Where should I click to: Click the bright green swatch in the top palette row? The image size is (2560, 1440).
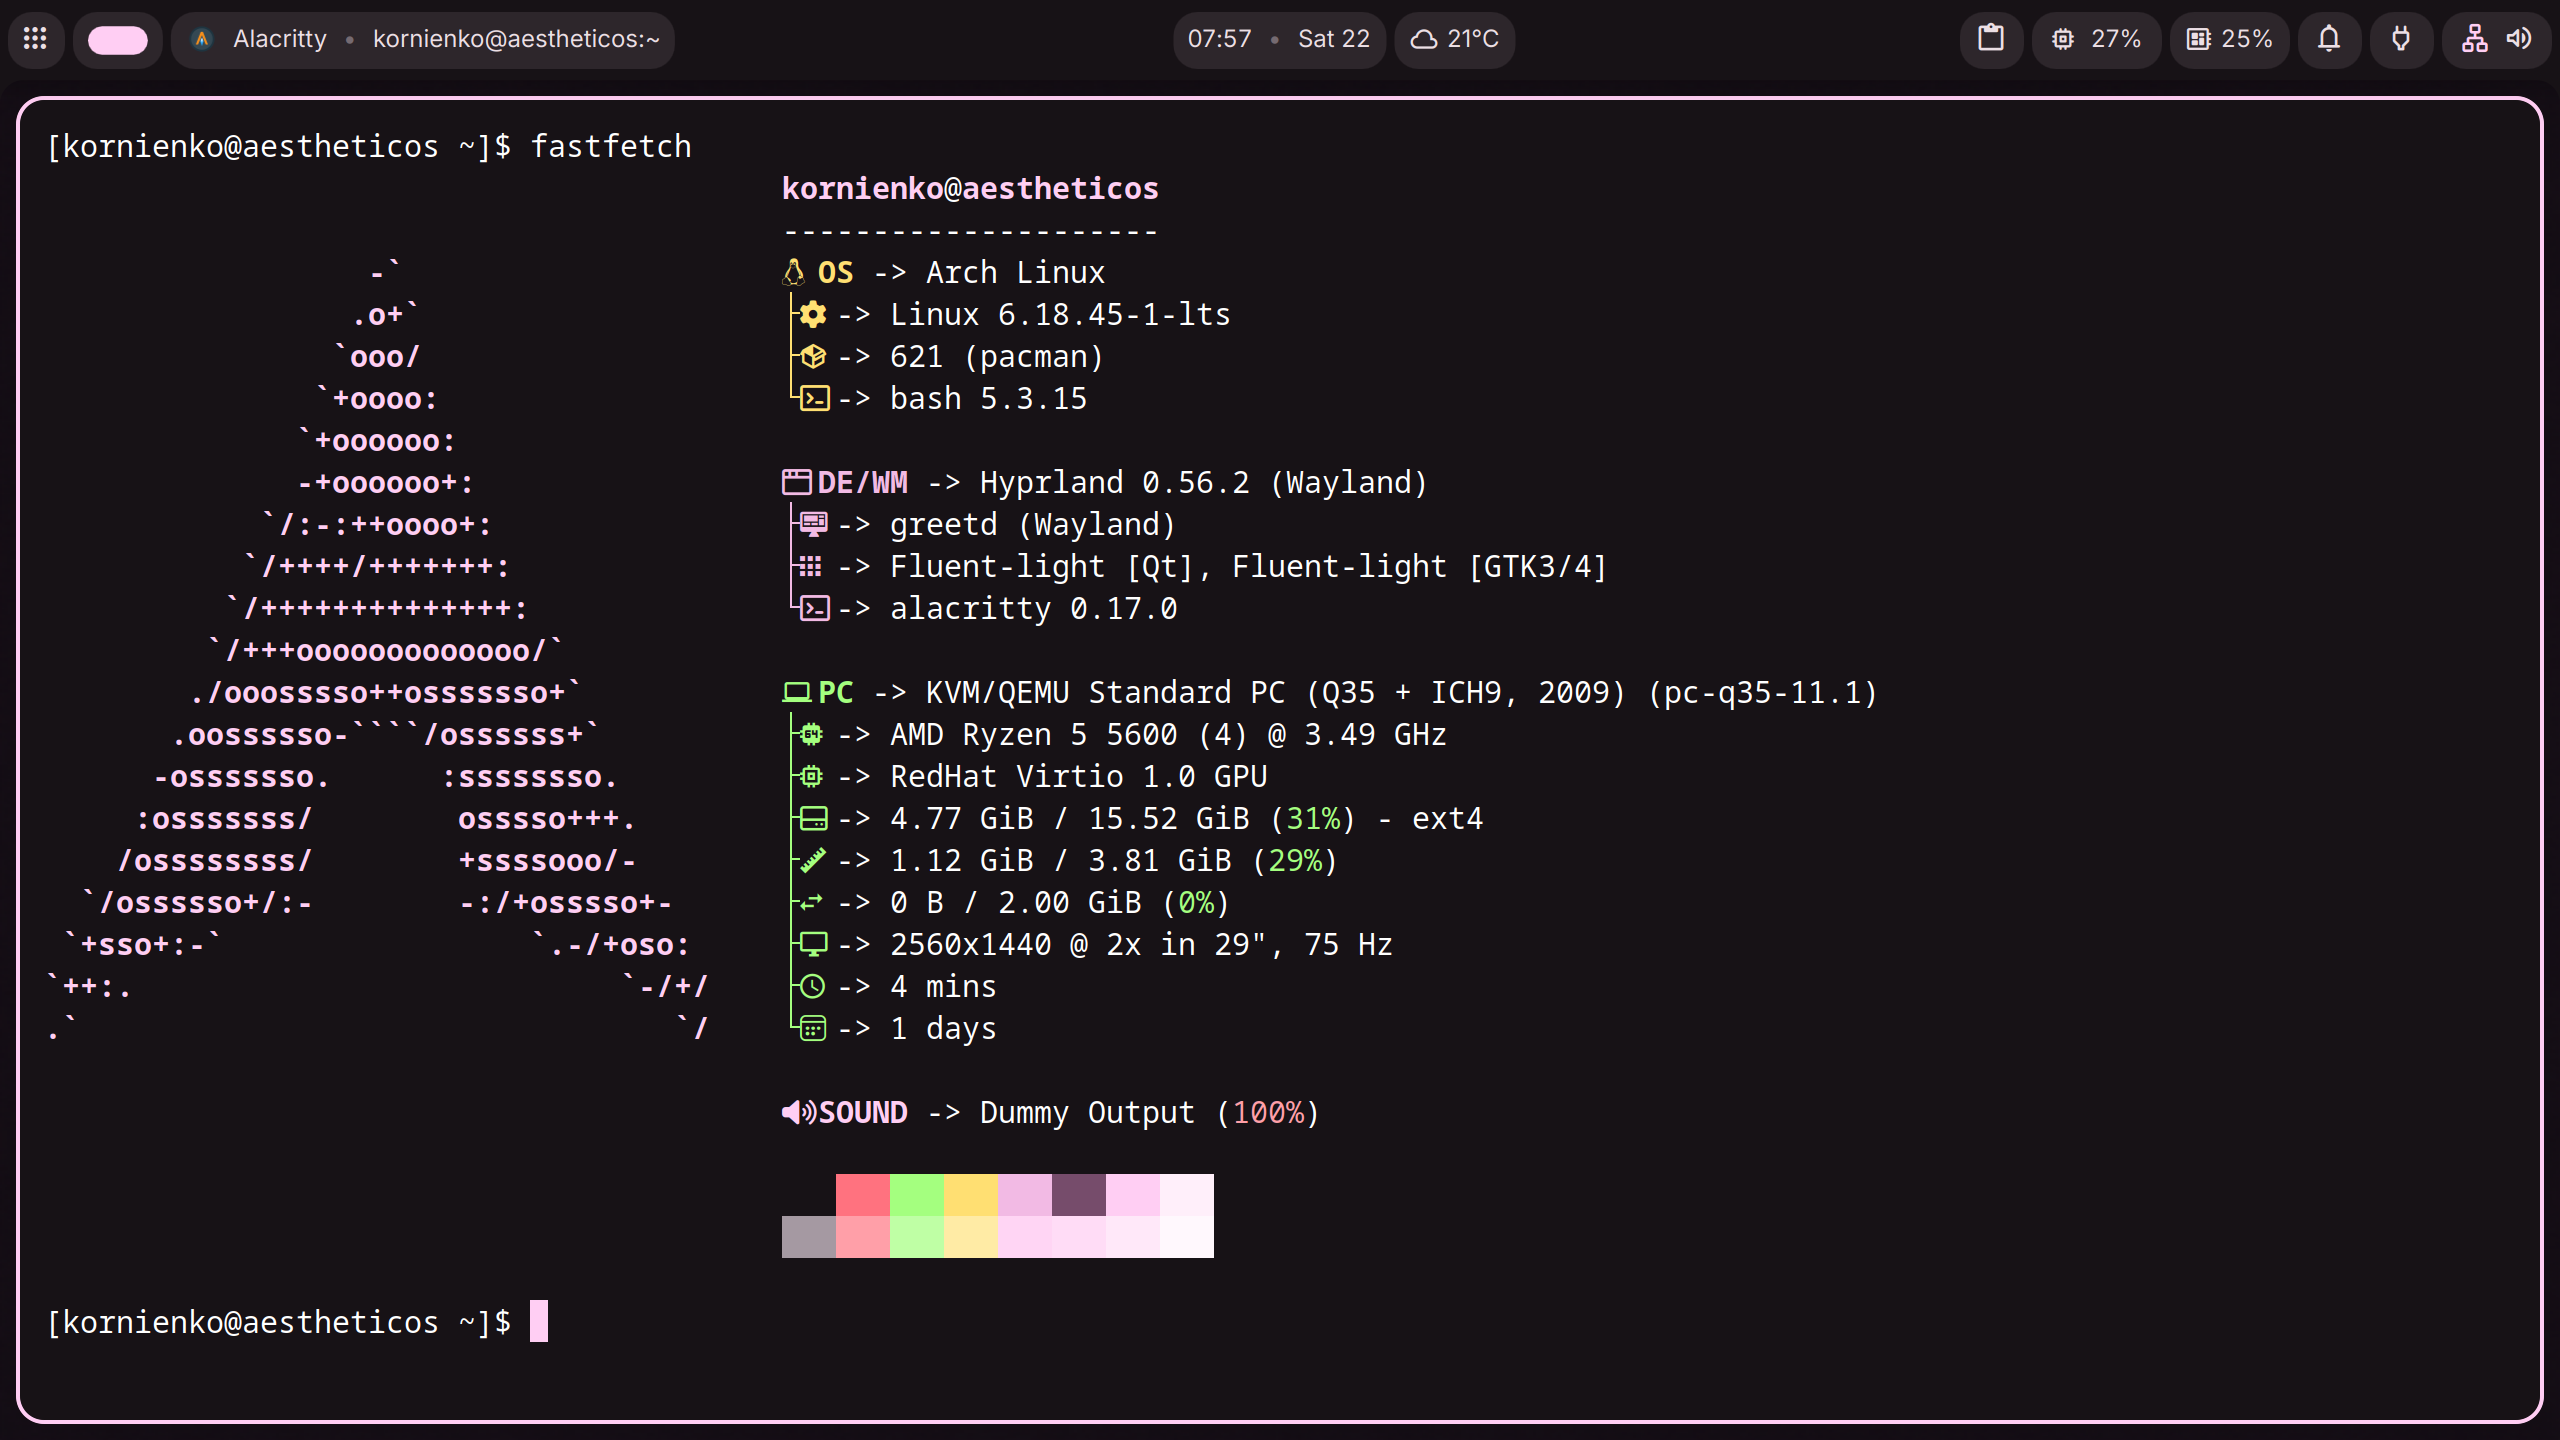[917, 1195]
